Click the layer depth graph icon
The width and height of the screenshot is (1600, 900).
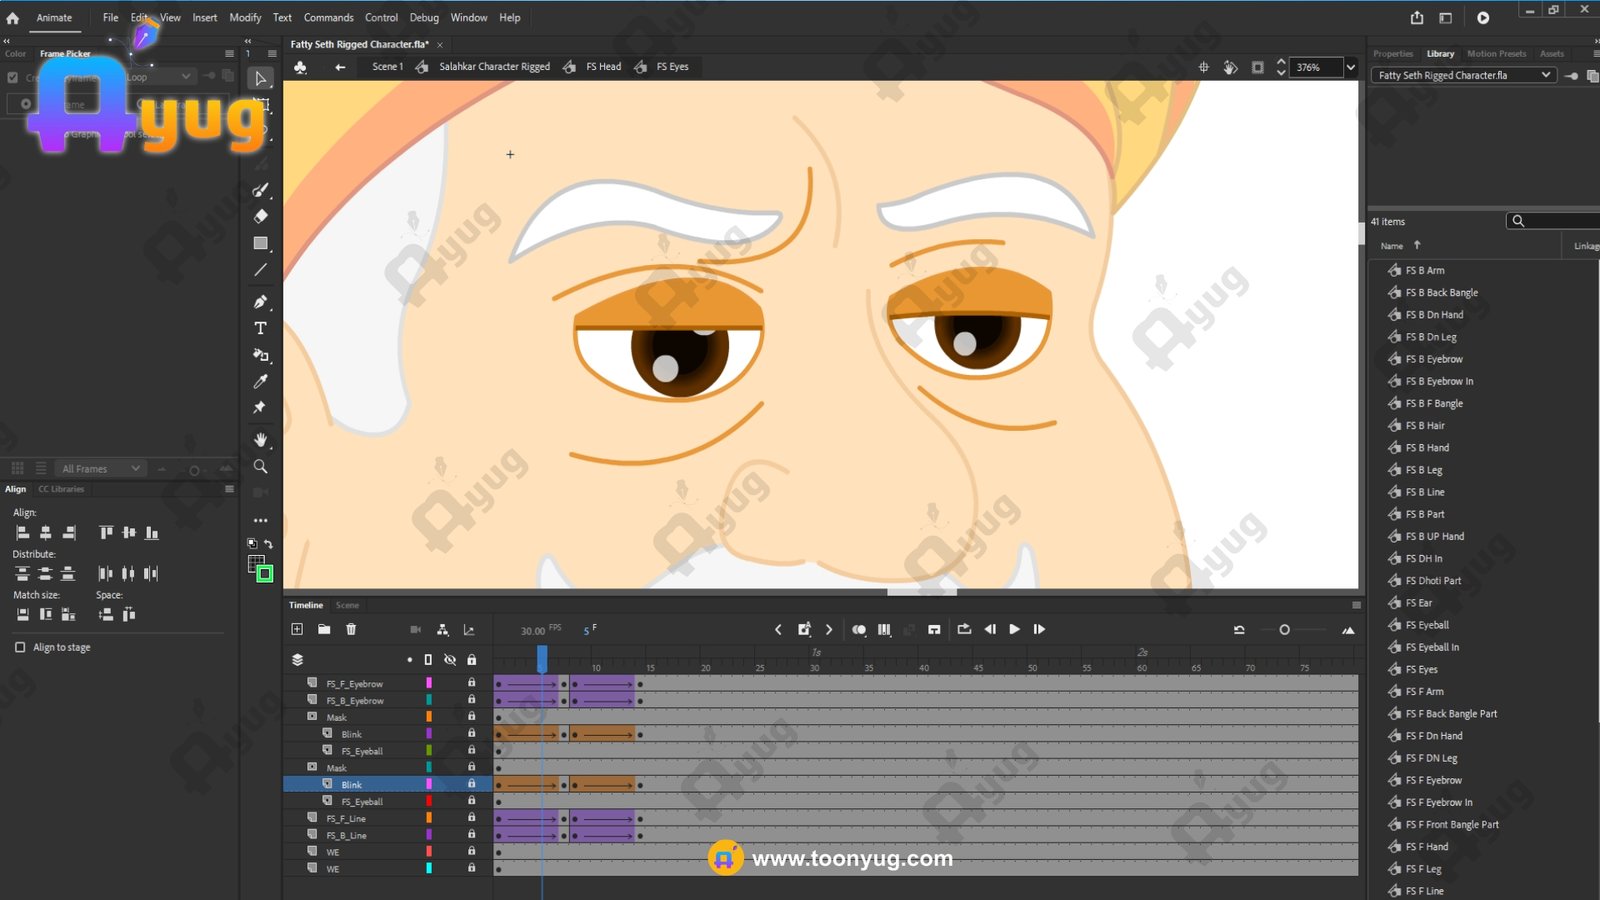[469, 630]
